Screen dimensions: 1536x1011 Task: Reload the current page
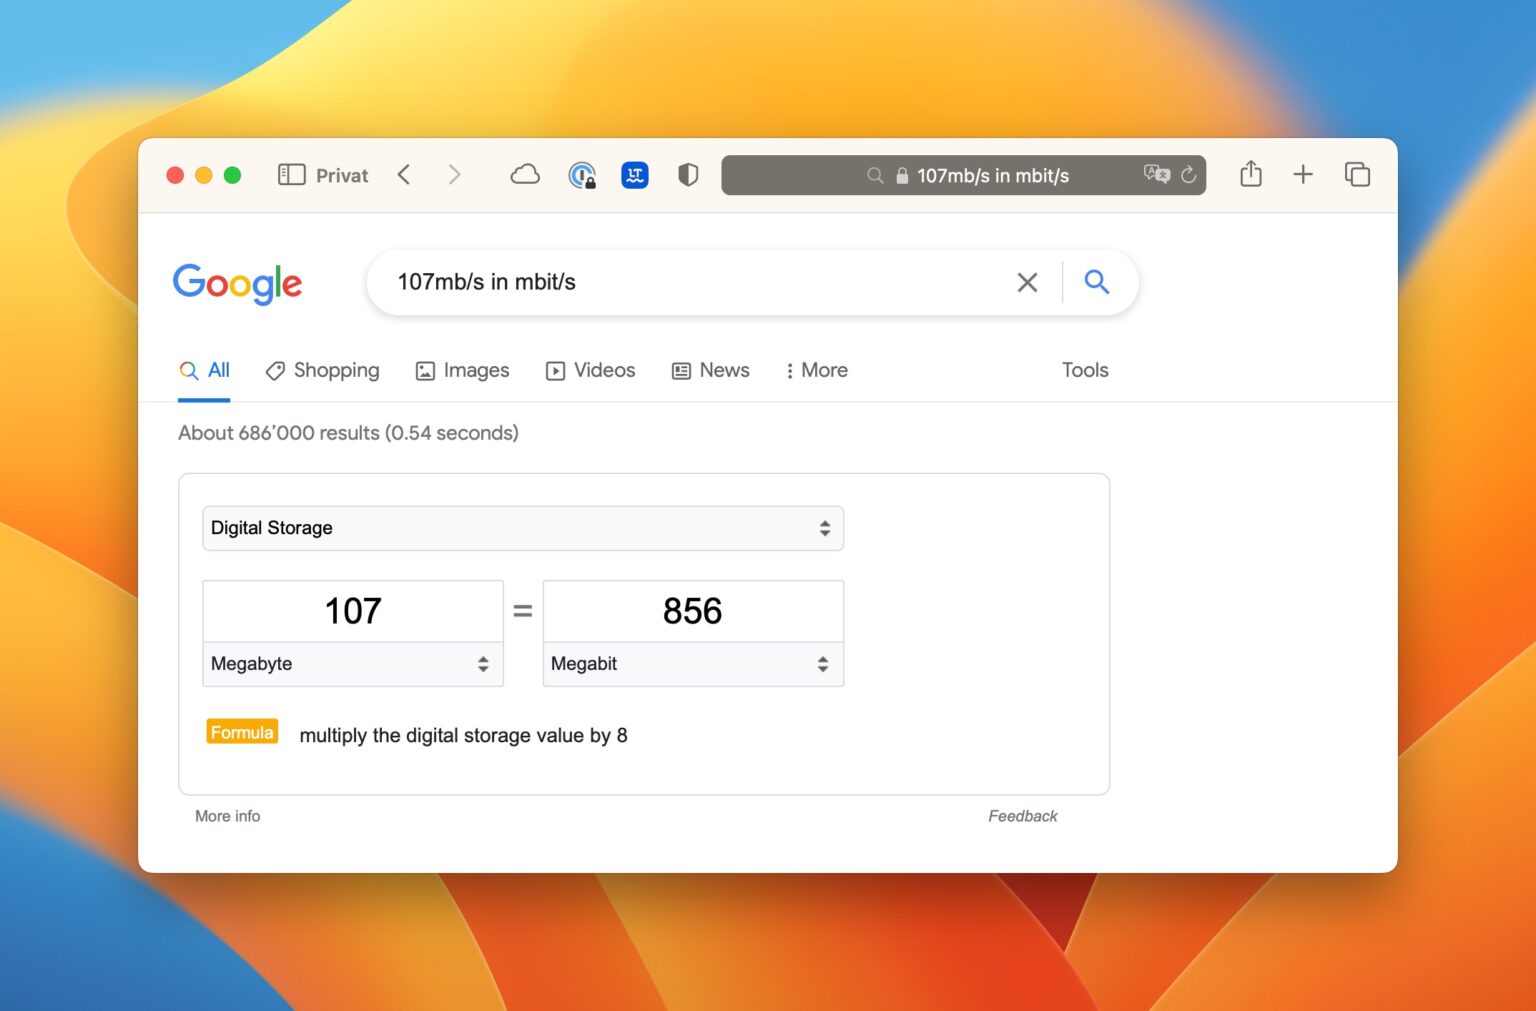point(1188,174)
